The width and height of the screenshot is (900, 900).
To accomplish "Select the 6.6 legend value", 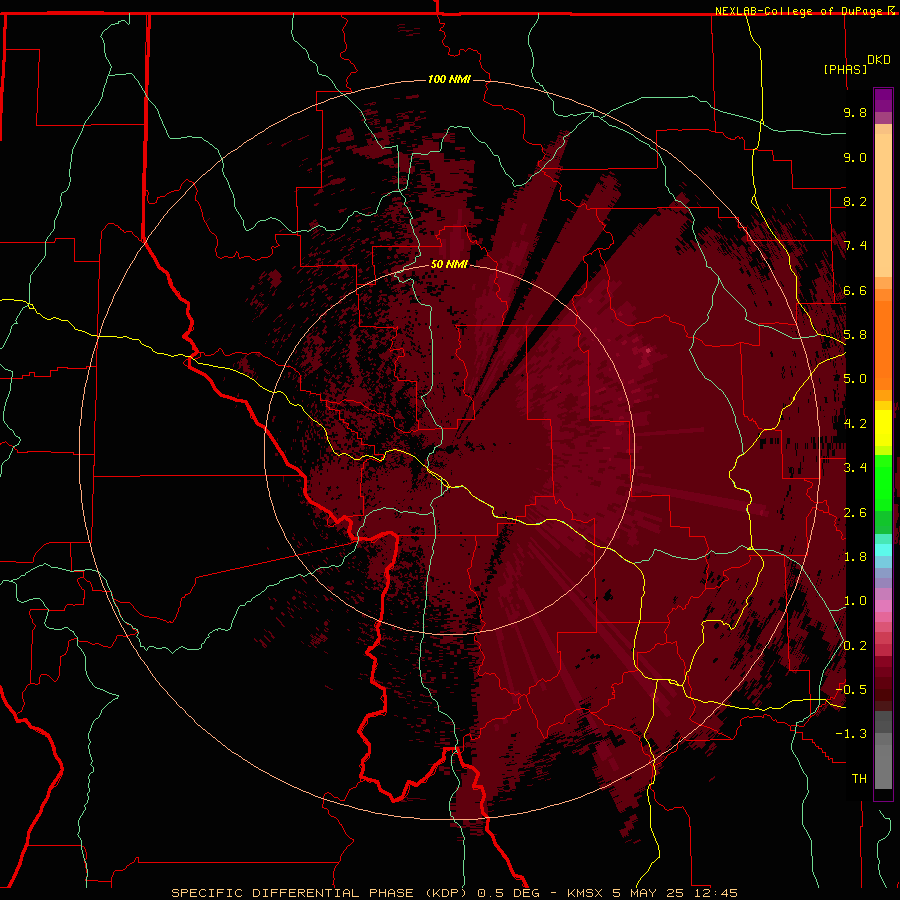I will pyautogui.click(x=855, y=290).
